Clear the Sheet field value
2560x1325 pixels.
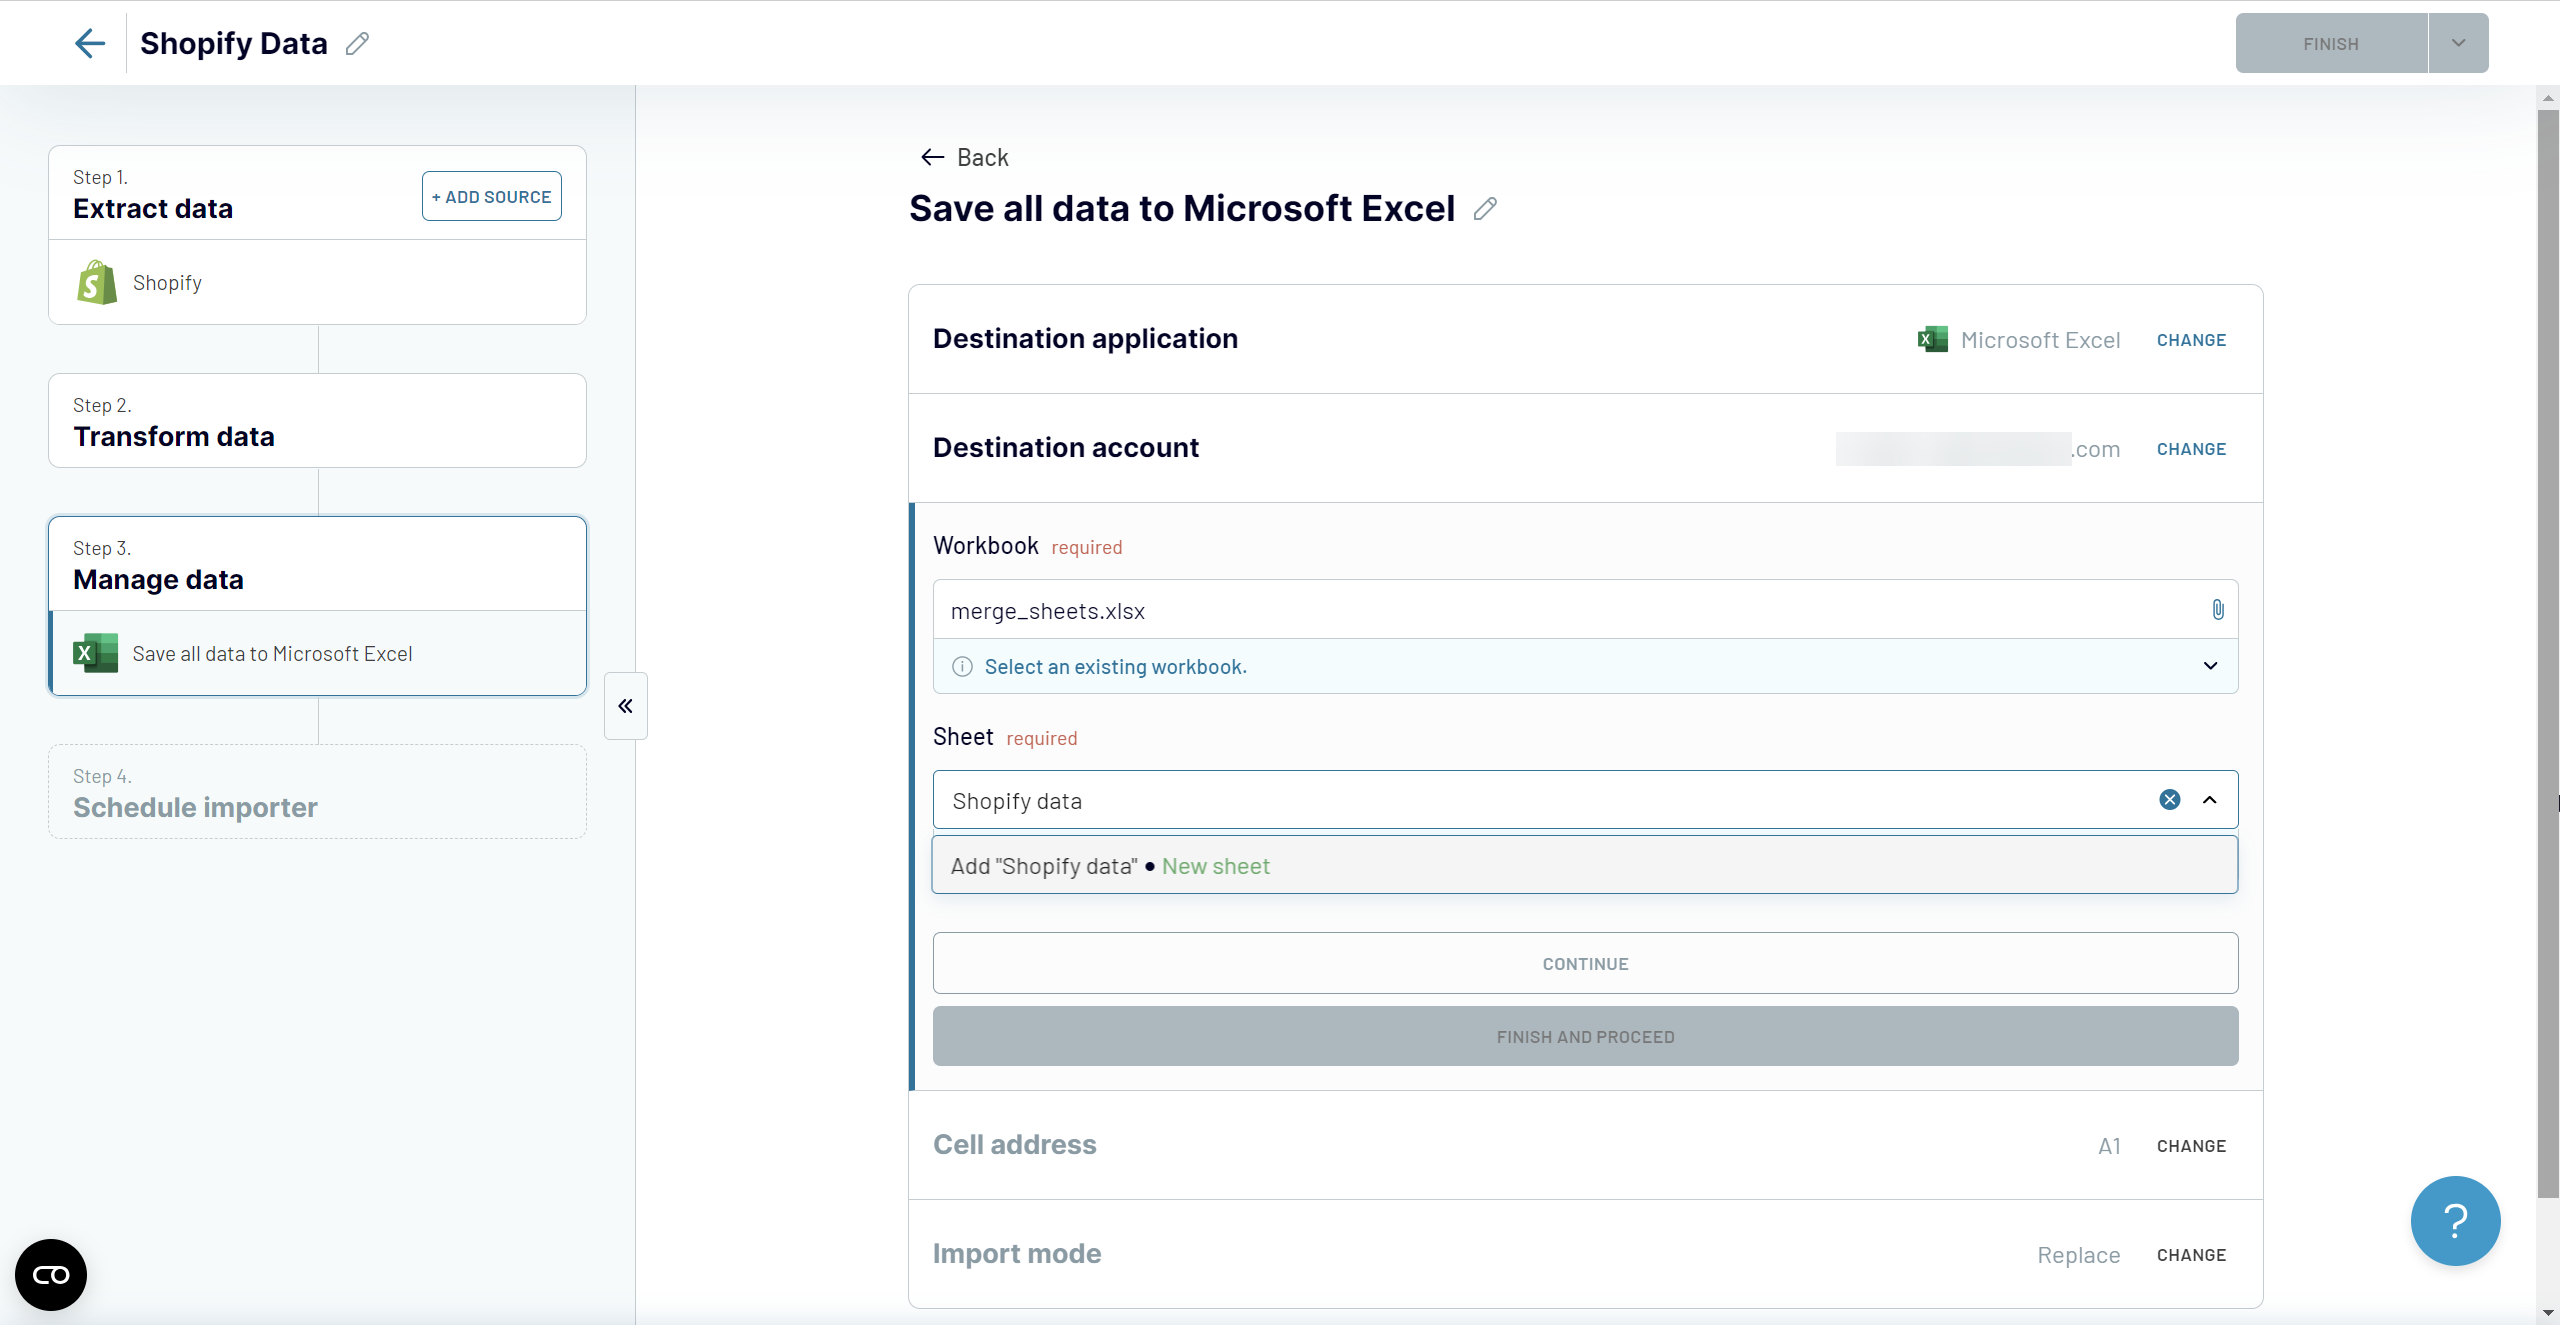click(2170, 800)
